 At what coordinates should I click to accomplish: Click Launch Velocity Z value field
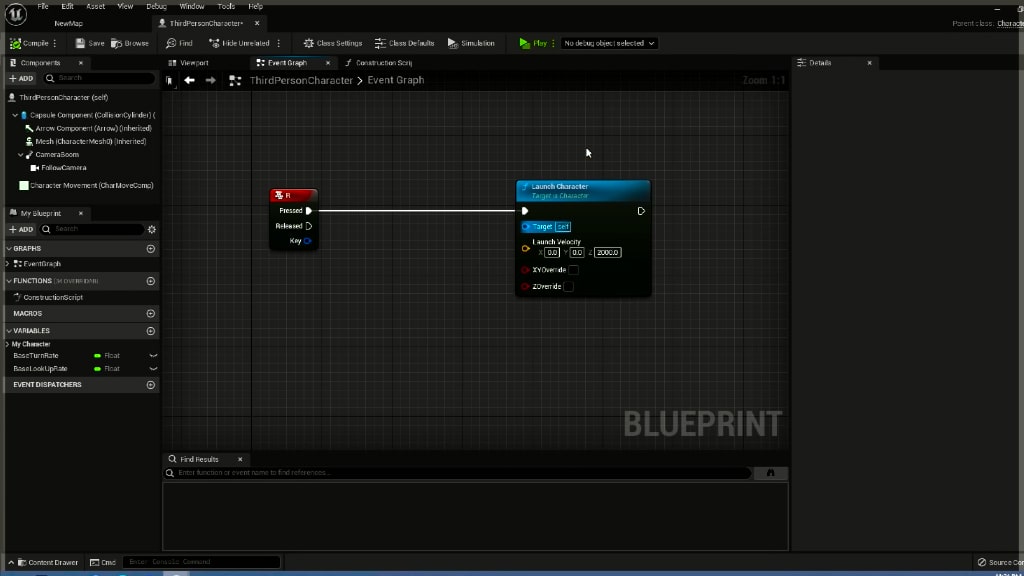[607, 253]
